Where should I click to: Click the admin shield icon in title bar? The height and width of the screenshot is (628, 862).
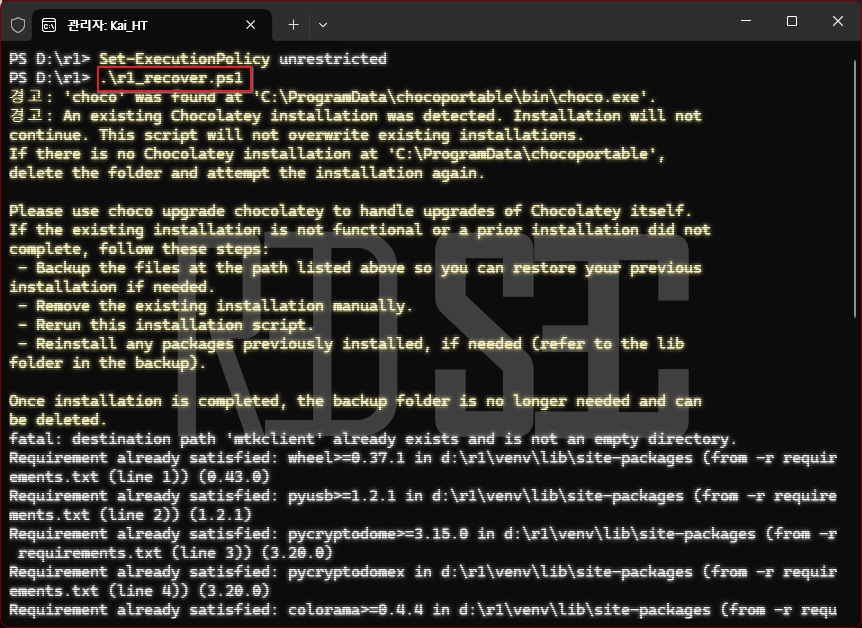18,25
